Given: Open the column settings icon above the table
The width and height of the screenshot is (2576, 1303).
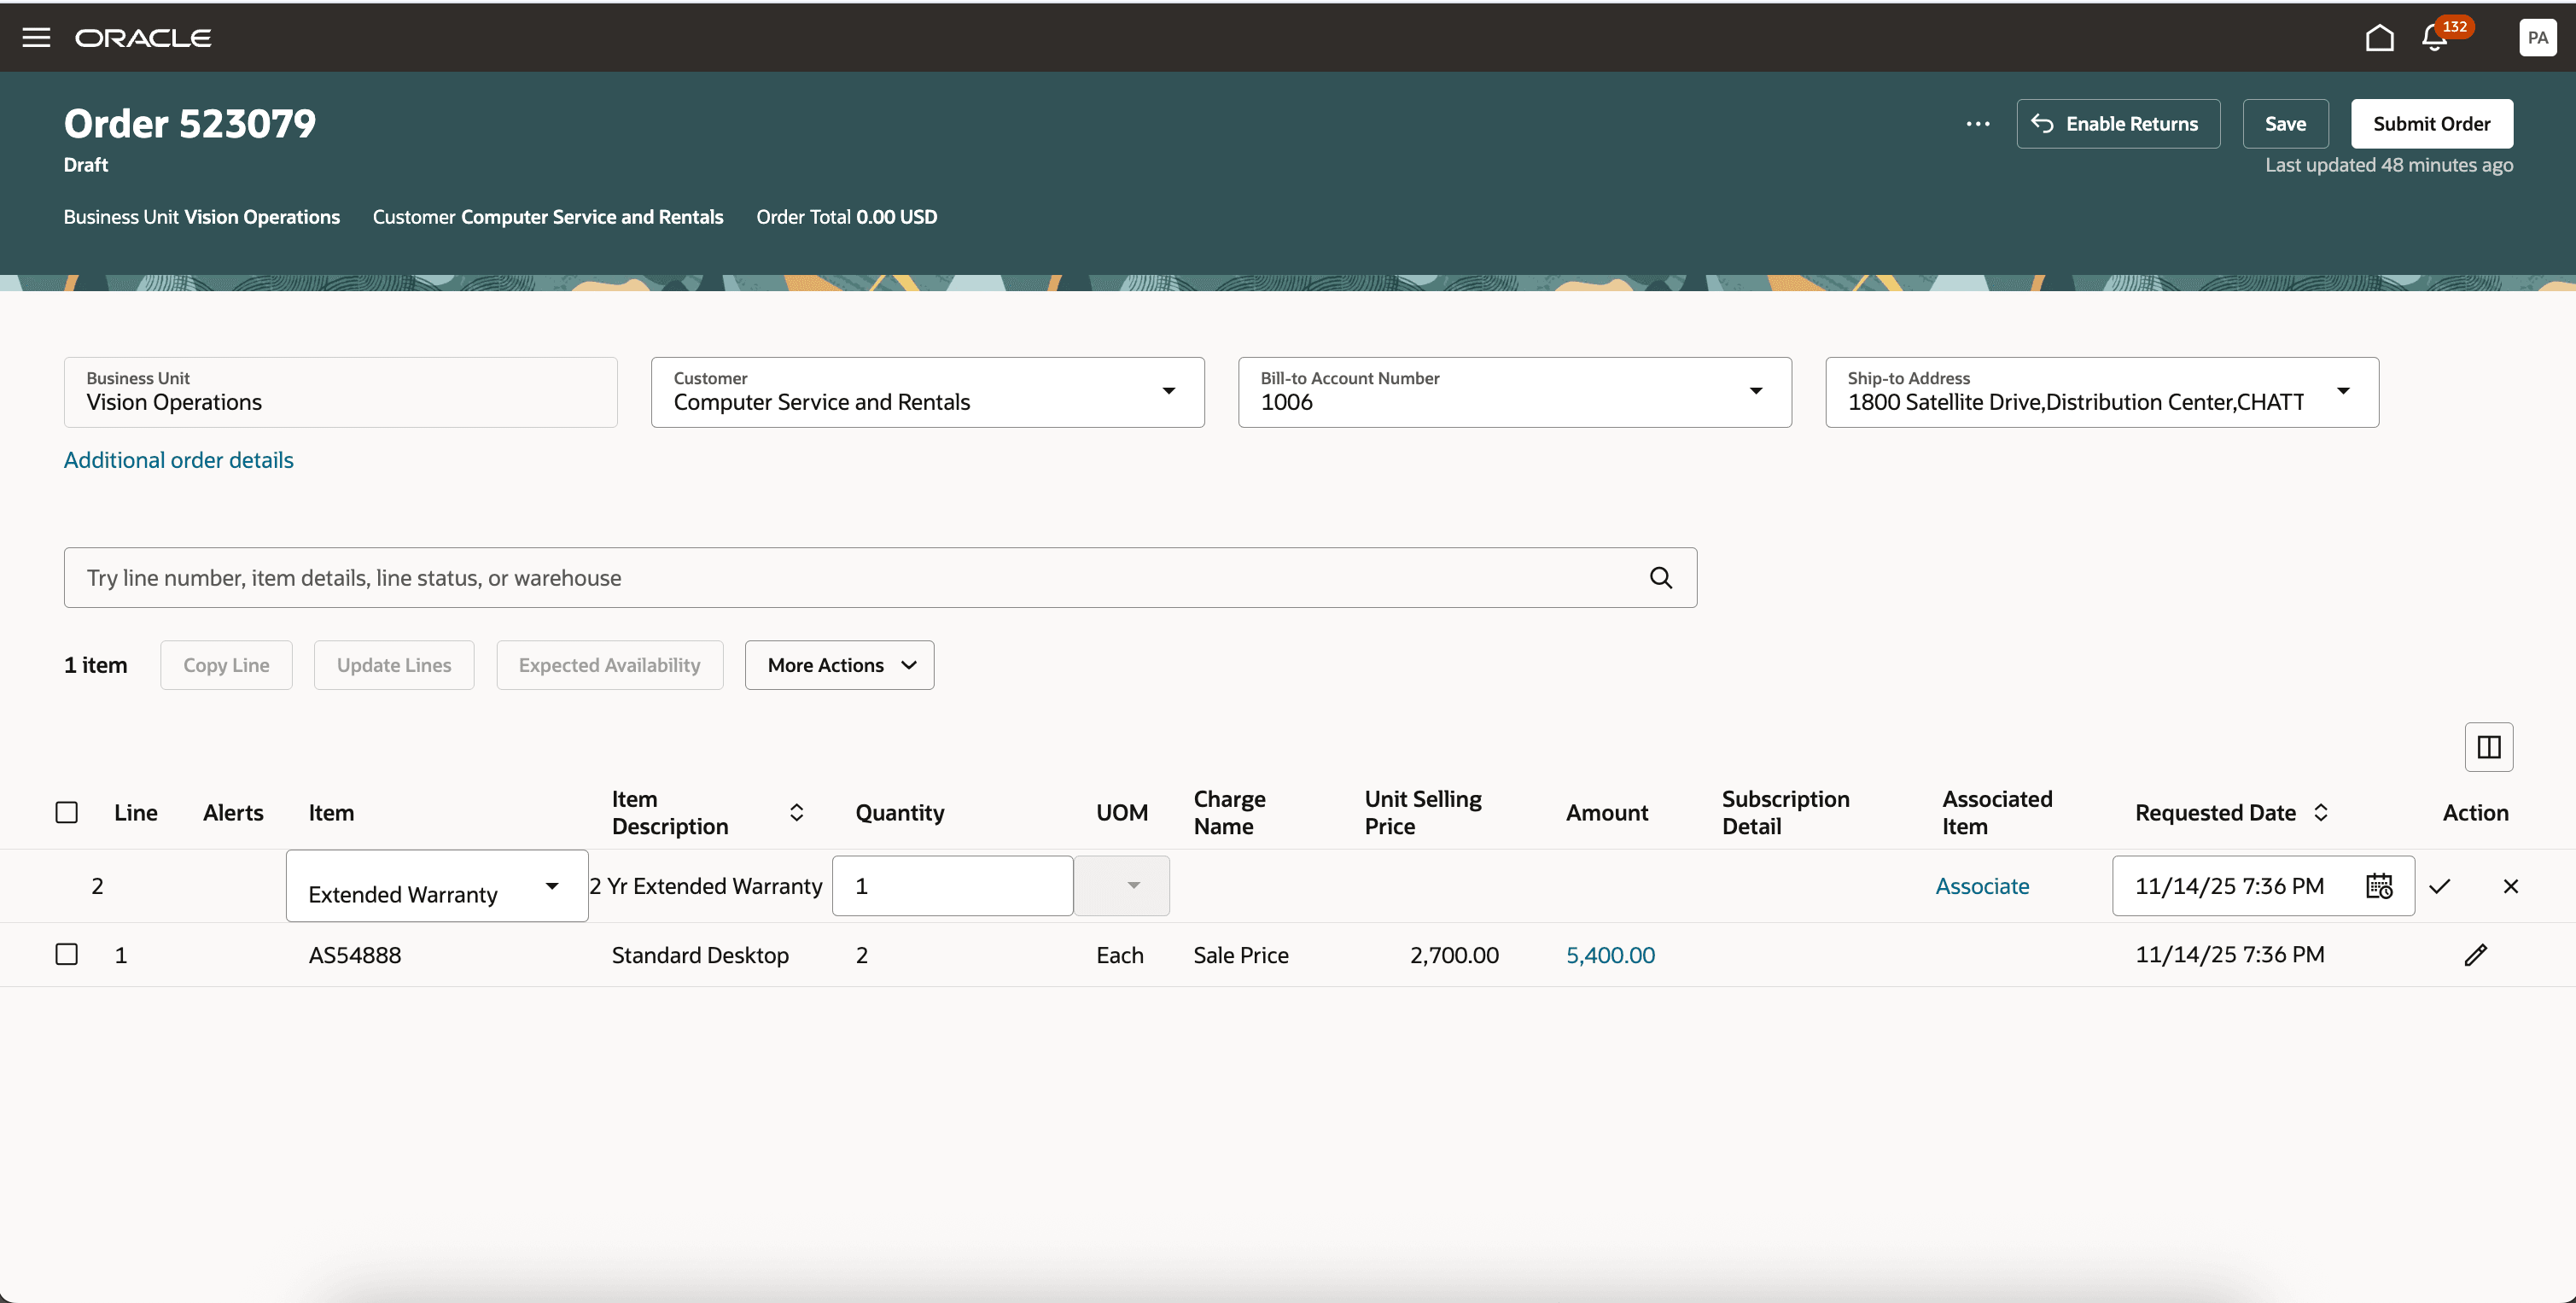Looking at the screenshot, I should coord(2488,747).
